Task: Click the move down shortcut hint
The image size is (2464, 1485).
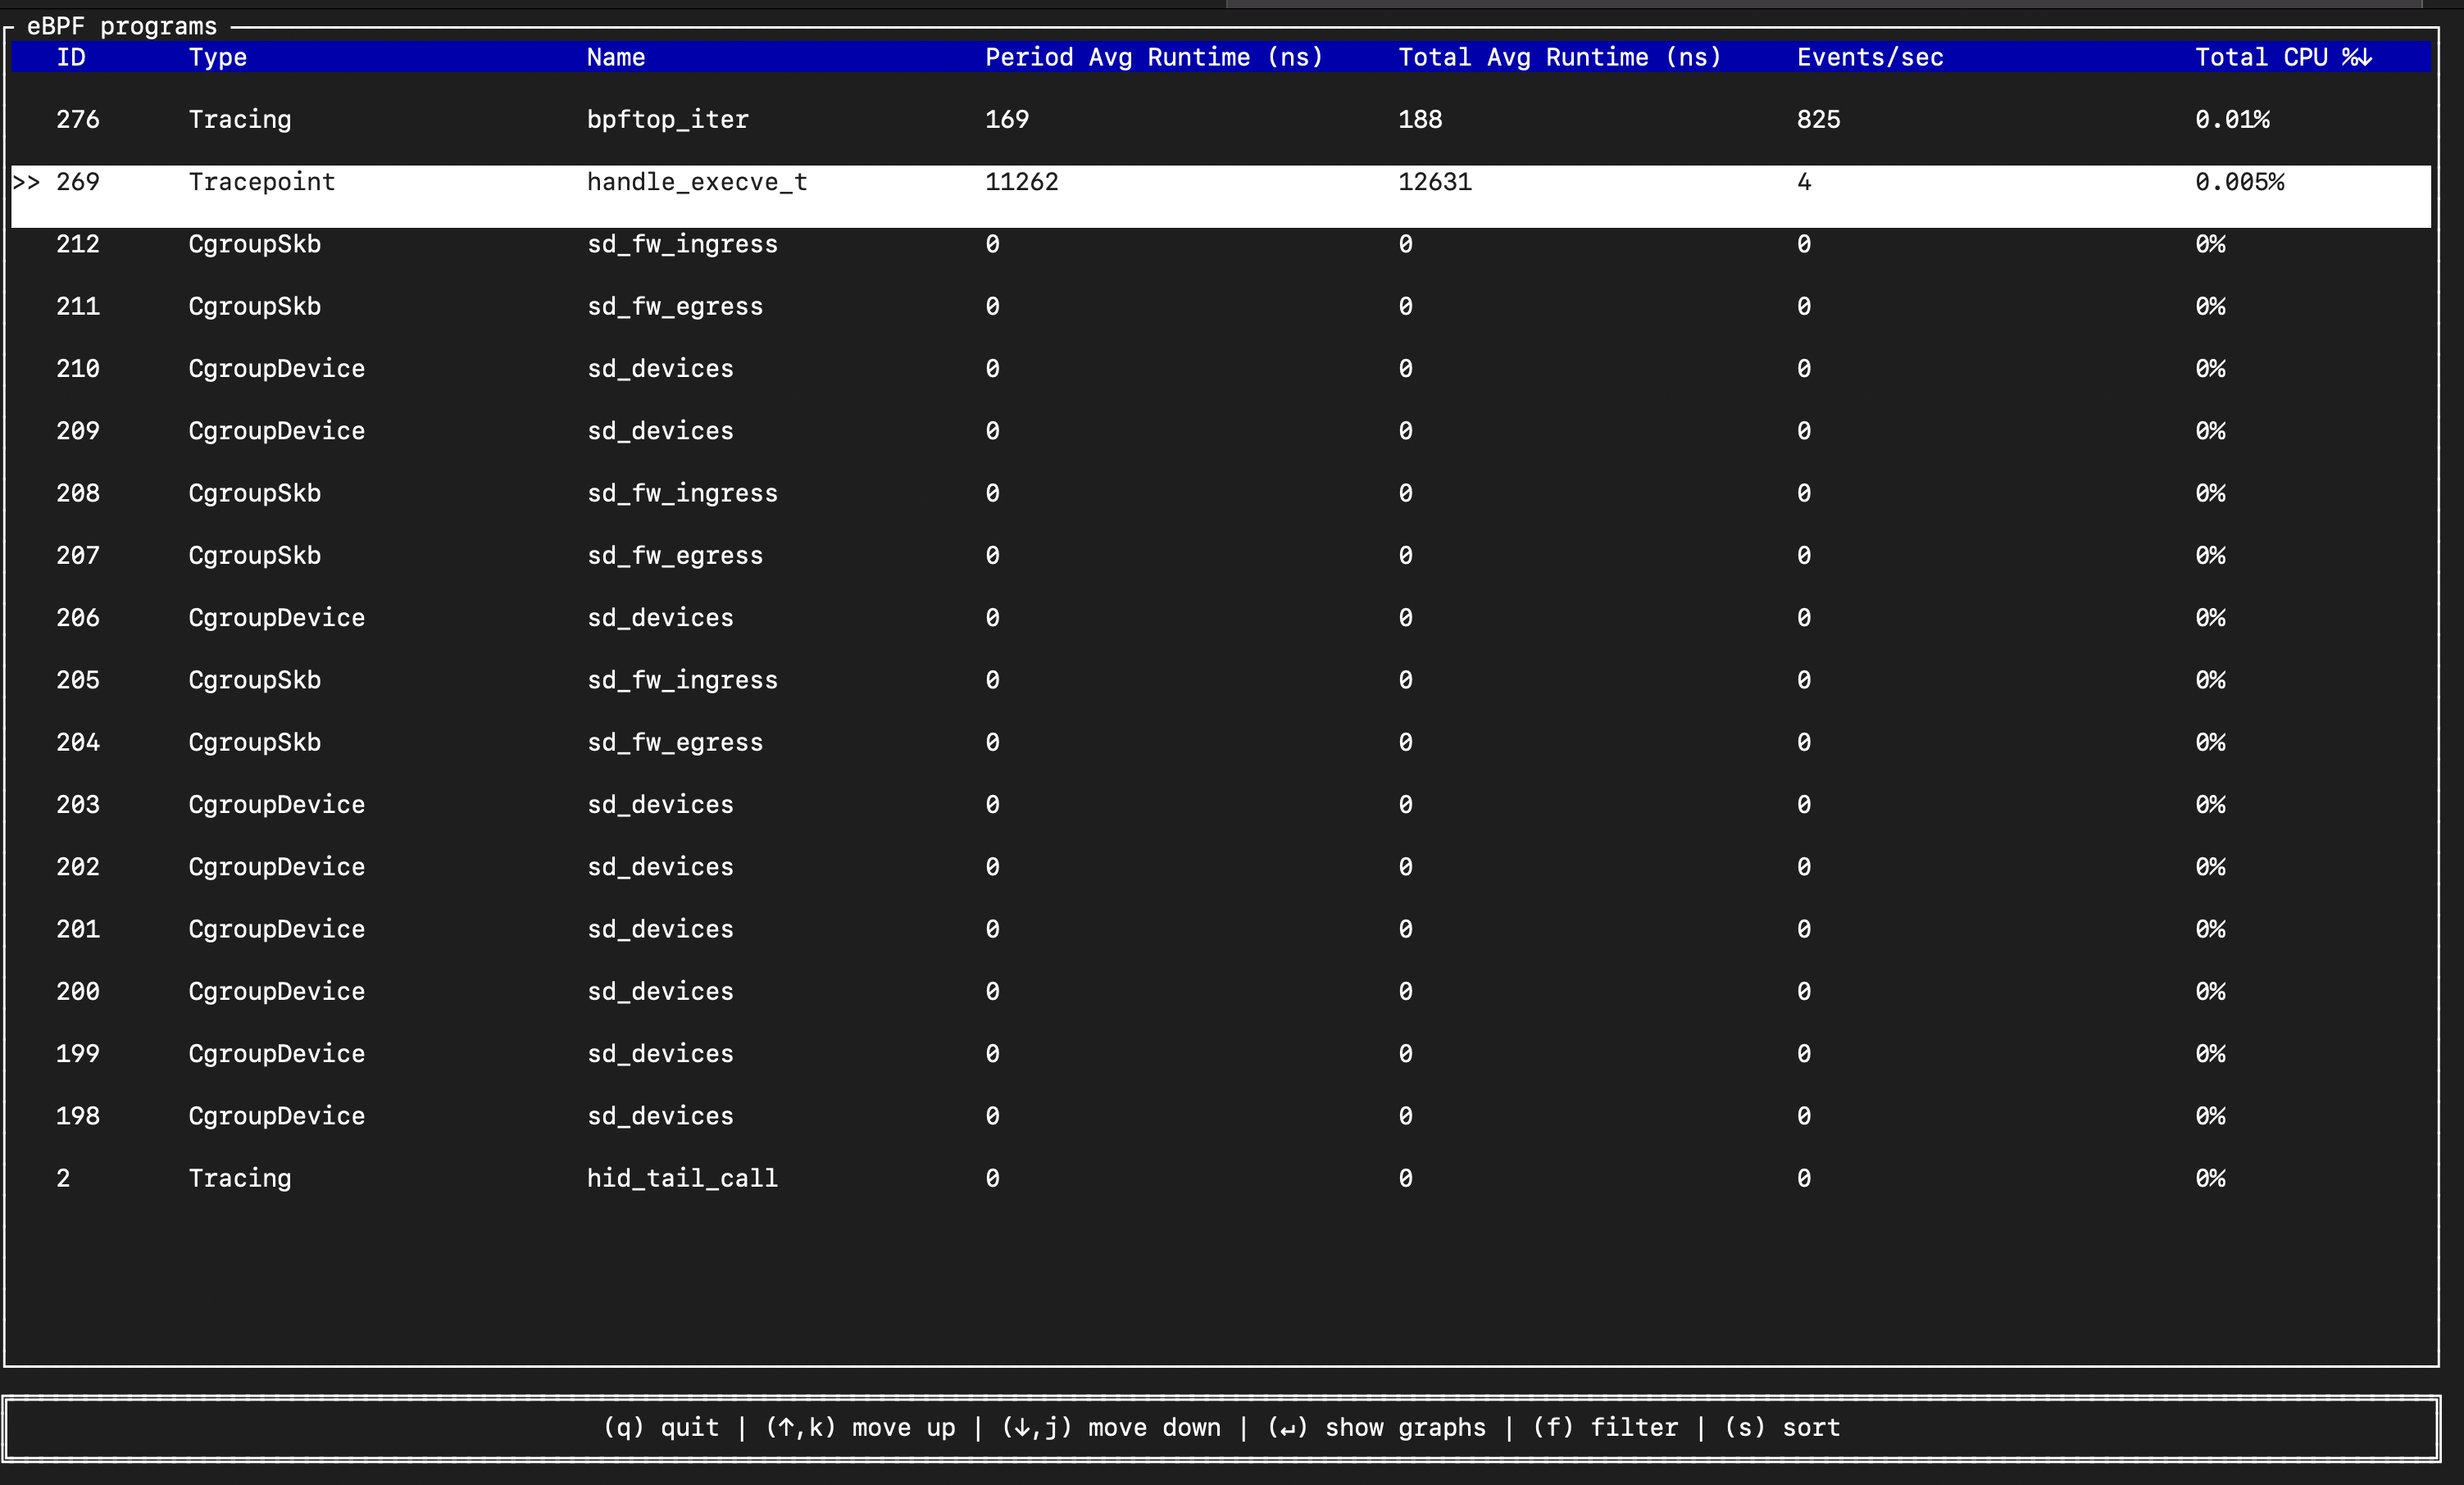Action: (x=1111, y=1427)
